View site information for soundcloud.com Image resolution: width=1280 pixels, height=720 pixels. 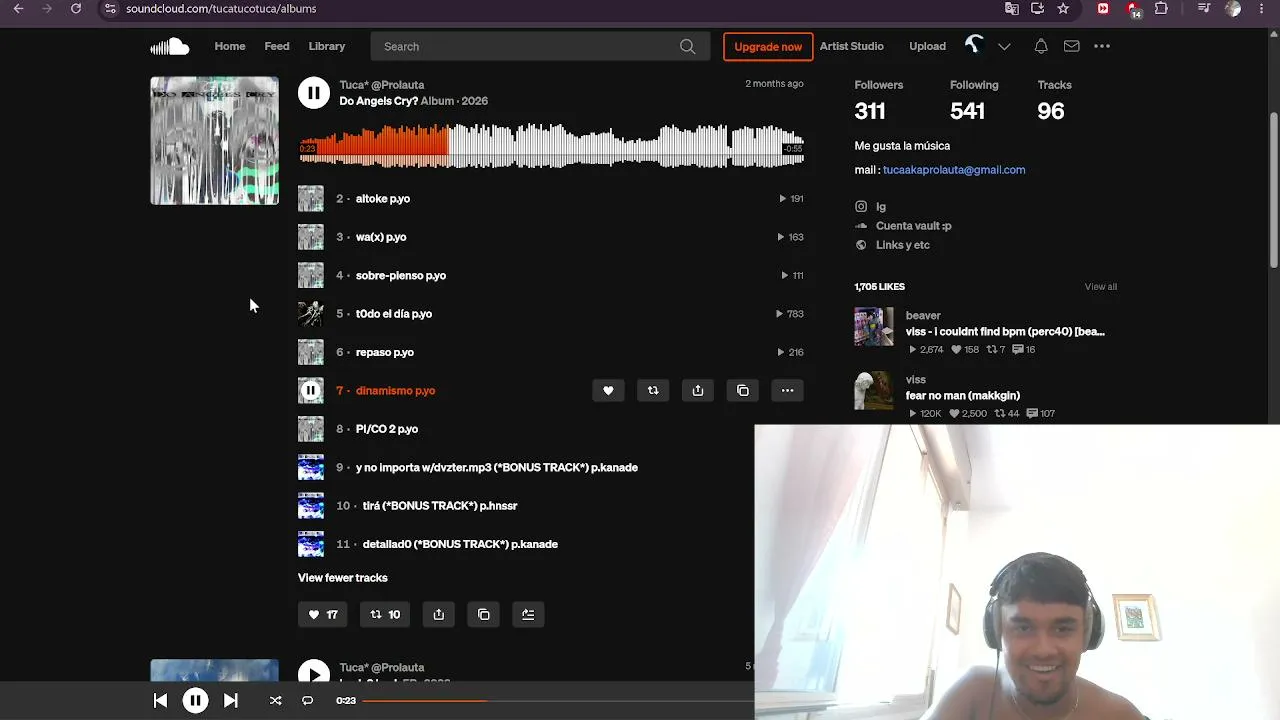point(110,9)
